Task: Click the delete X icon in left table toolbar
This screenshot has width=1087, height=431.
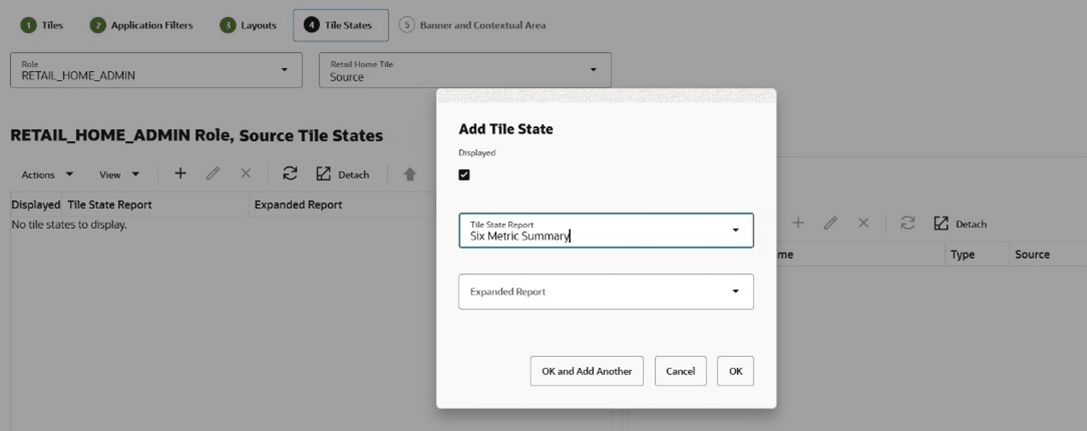Action: 245,174
